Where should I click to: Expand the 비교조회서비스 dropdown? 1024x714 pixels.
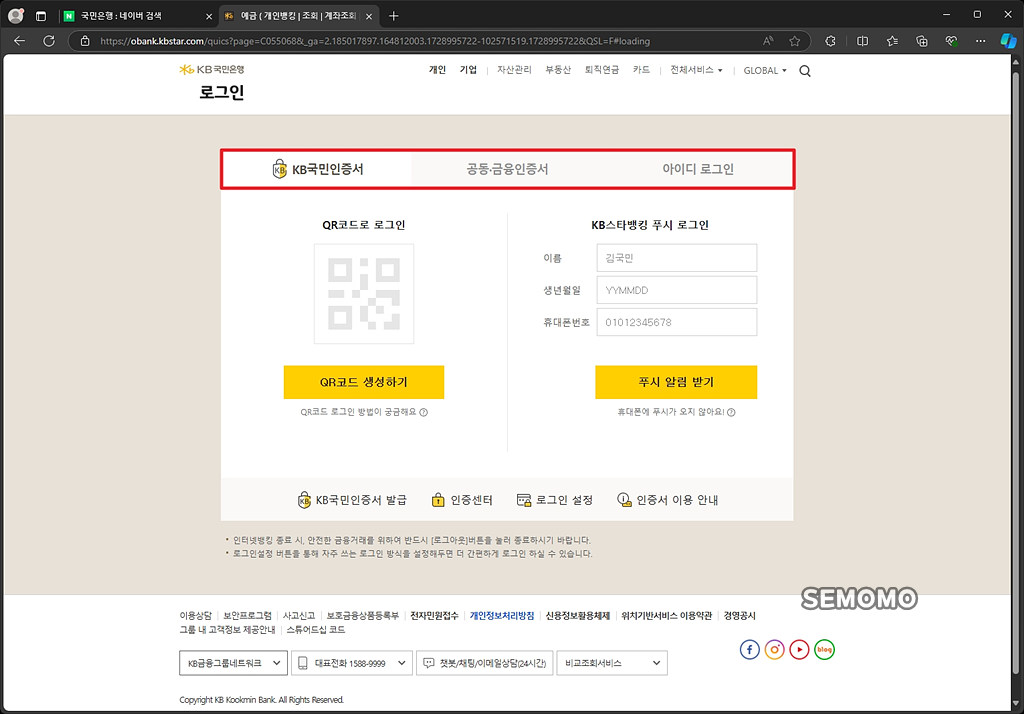click(612, 663)
